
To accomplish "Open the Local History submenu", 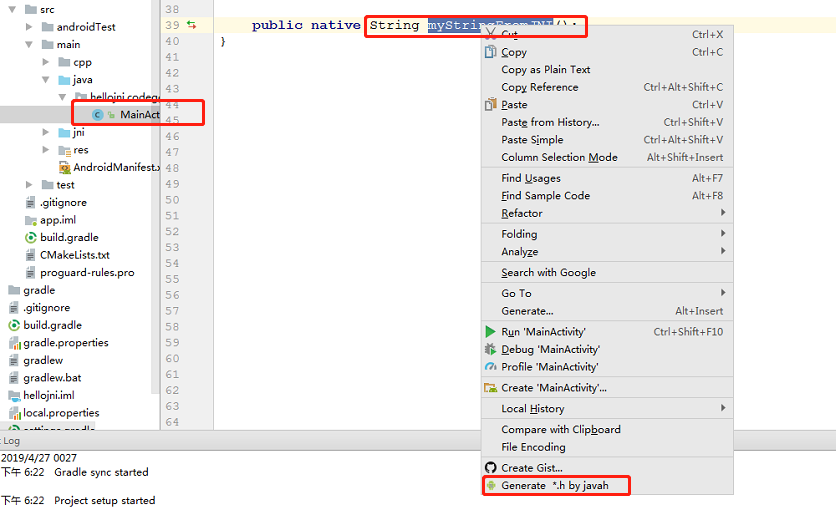I will 607,408.
